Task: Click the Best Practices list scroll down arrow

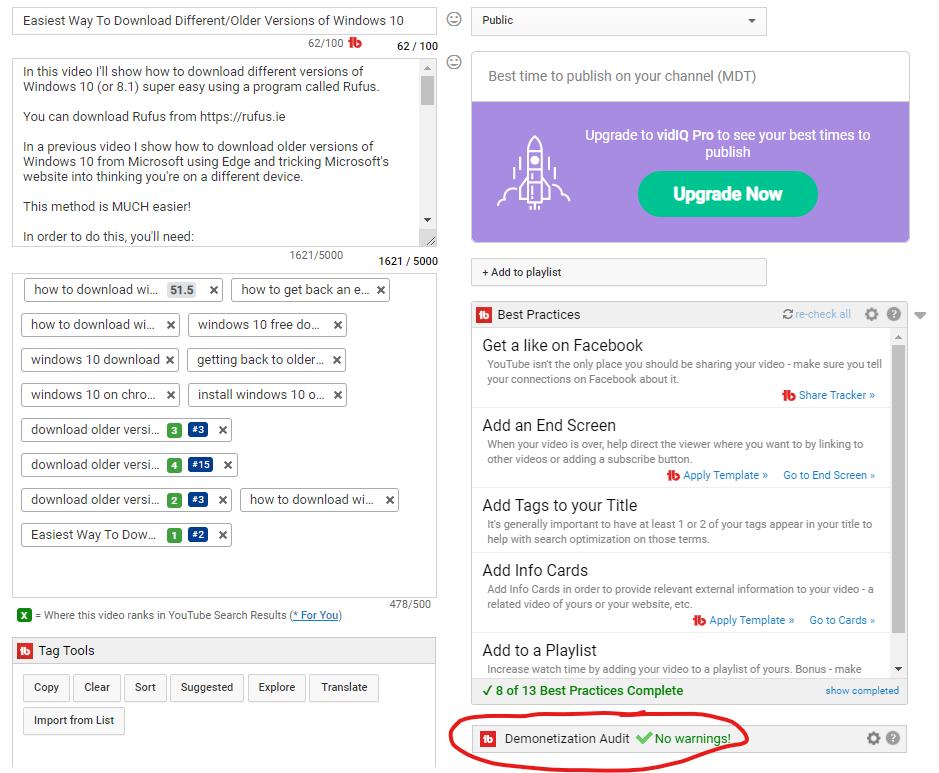Action: click(x=898, y=669)
